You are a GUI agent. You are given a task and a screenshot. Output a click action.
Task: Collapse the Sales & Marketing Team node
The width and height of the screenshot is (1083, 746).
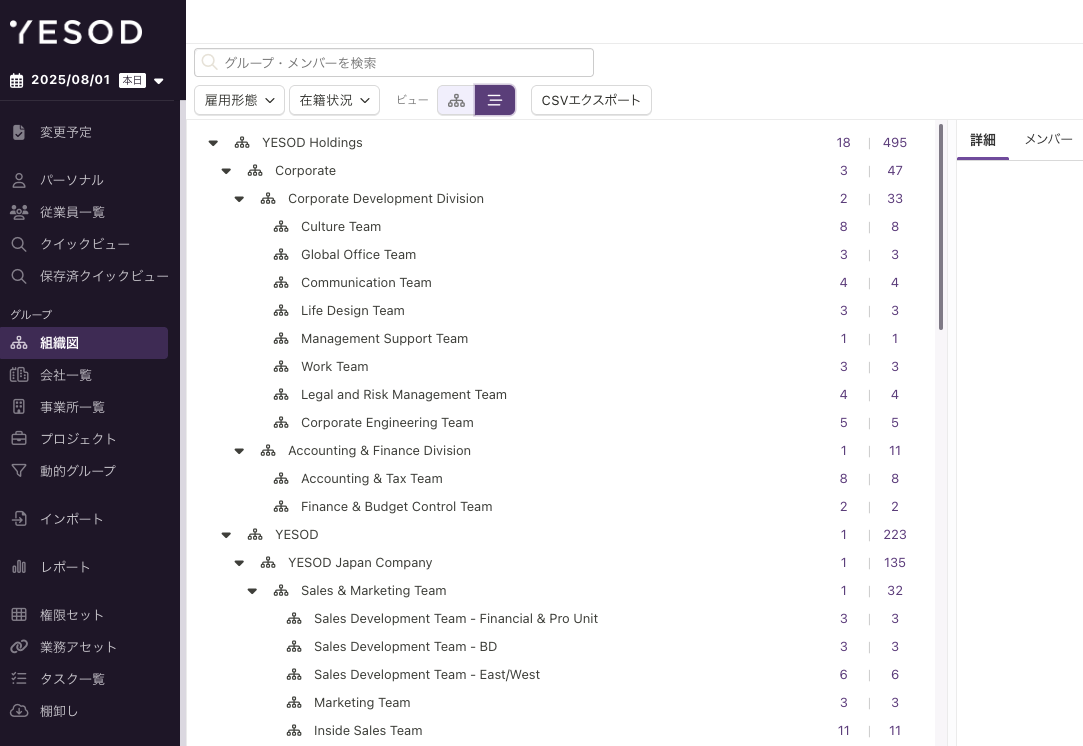(252, 591)
